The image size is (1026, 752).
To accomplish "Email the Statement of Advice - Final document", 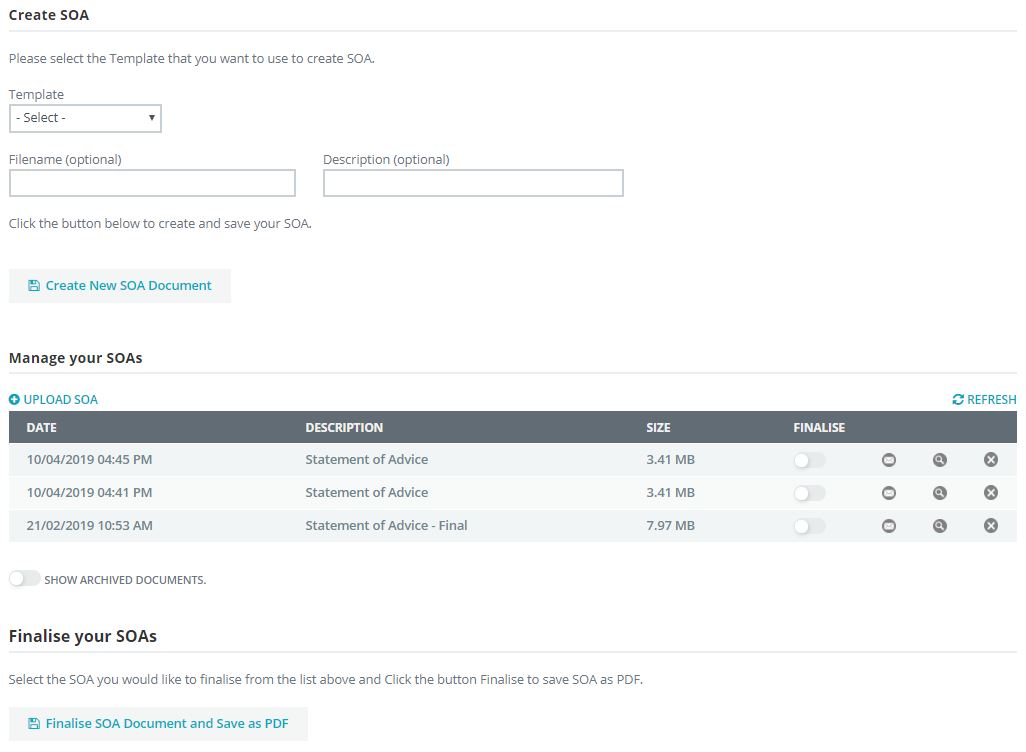I will click(888, 526).
